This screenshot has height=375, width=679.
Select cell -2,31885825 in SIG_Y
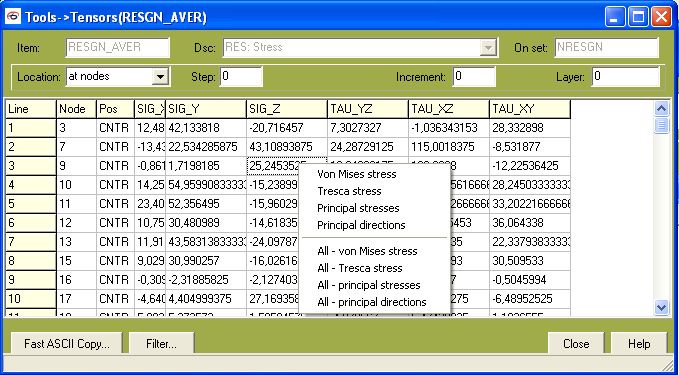(x=206, y=280)
